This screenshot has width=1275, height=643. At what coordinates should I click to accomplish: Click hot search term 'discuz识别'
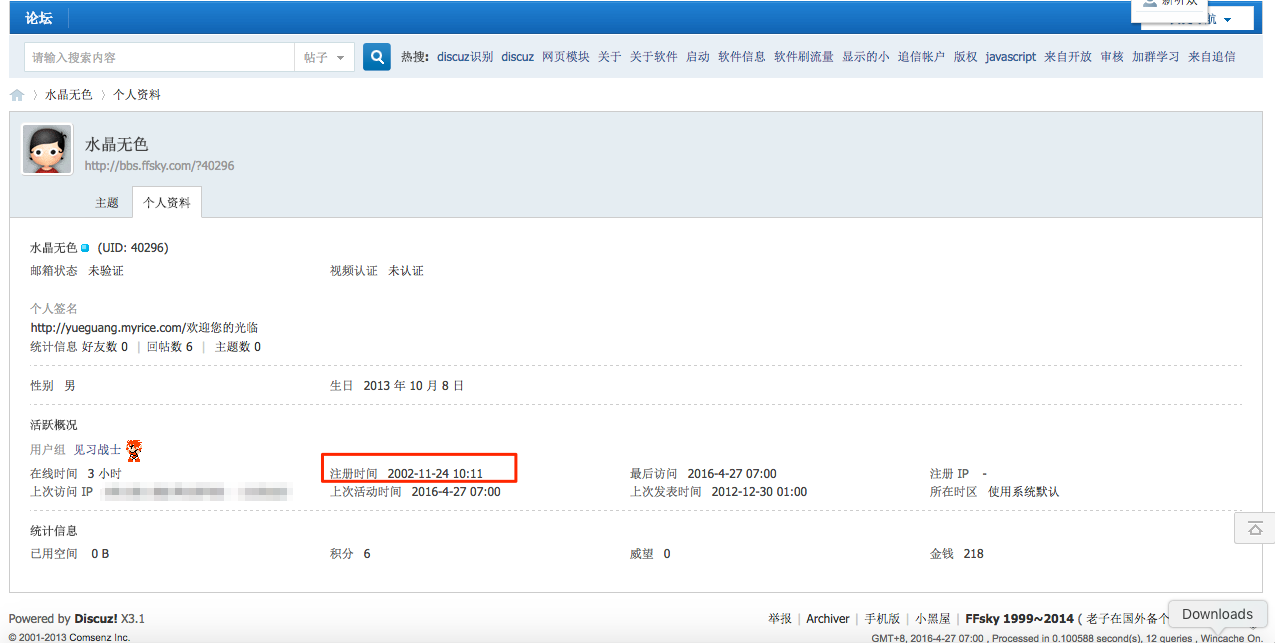[464, 57]
